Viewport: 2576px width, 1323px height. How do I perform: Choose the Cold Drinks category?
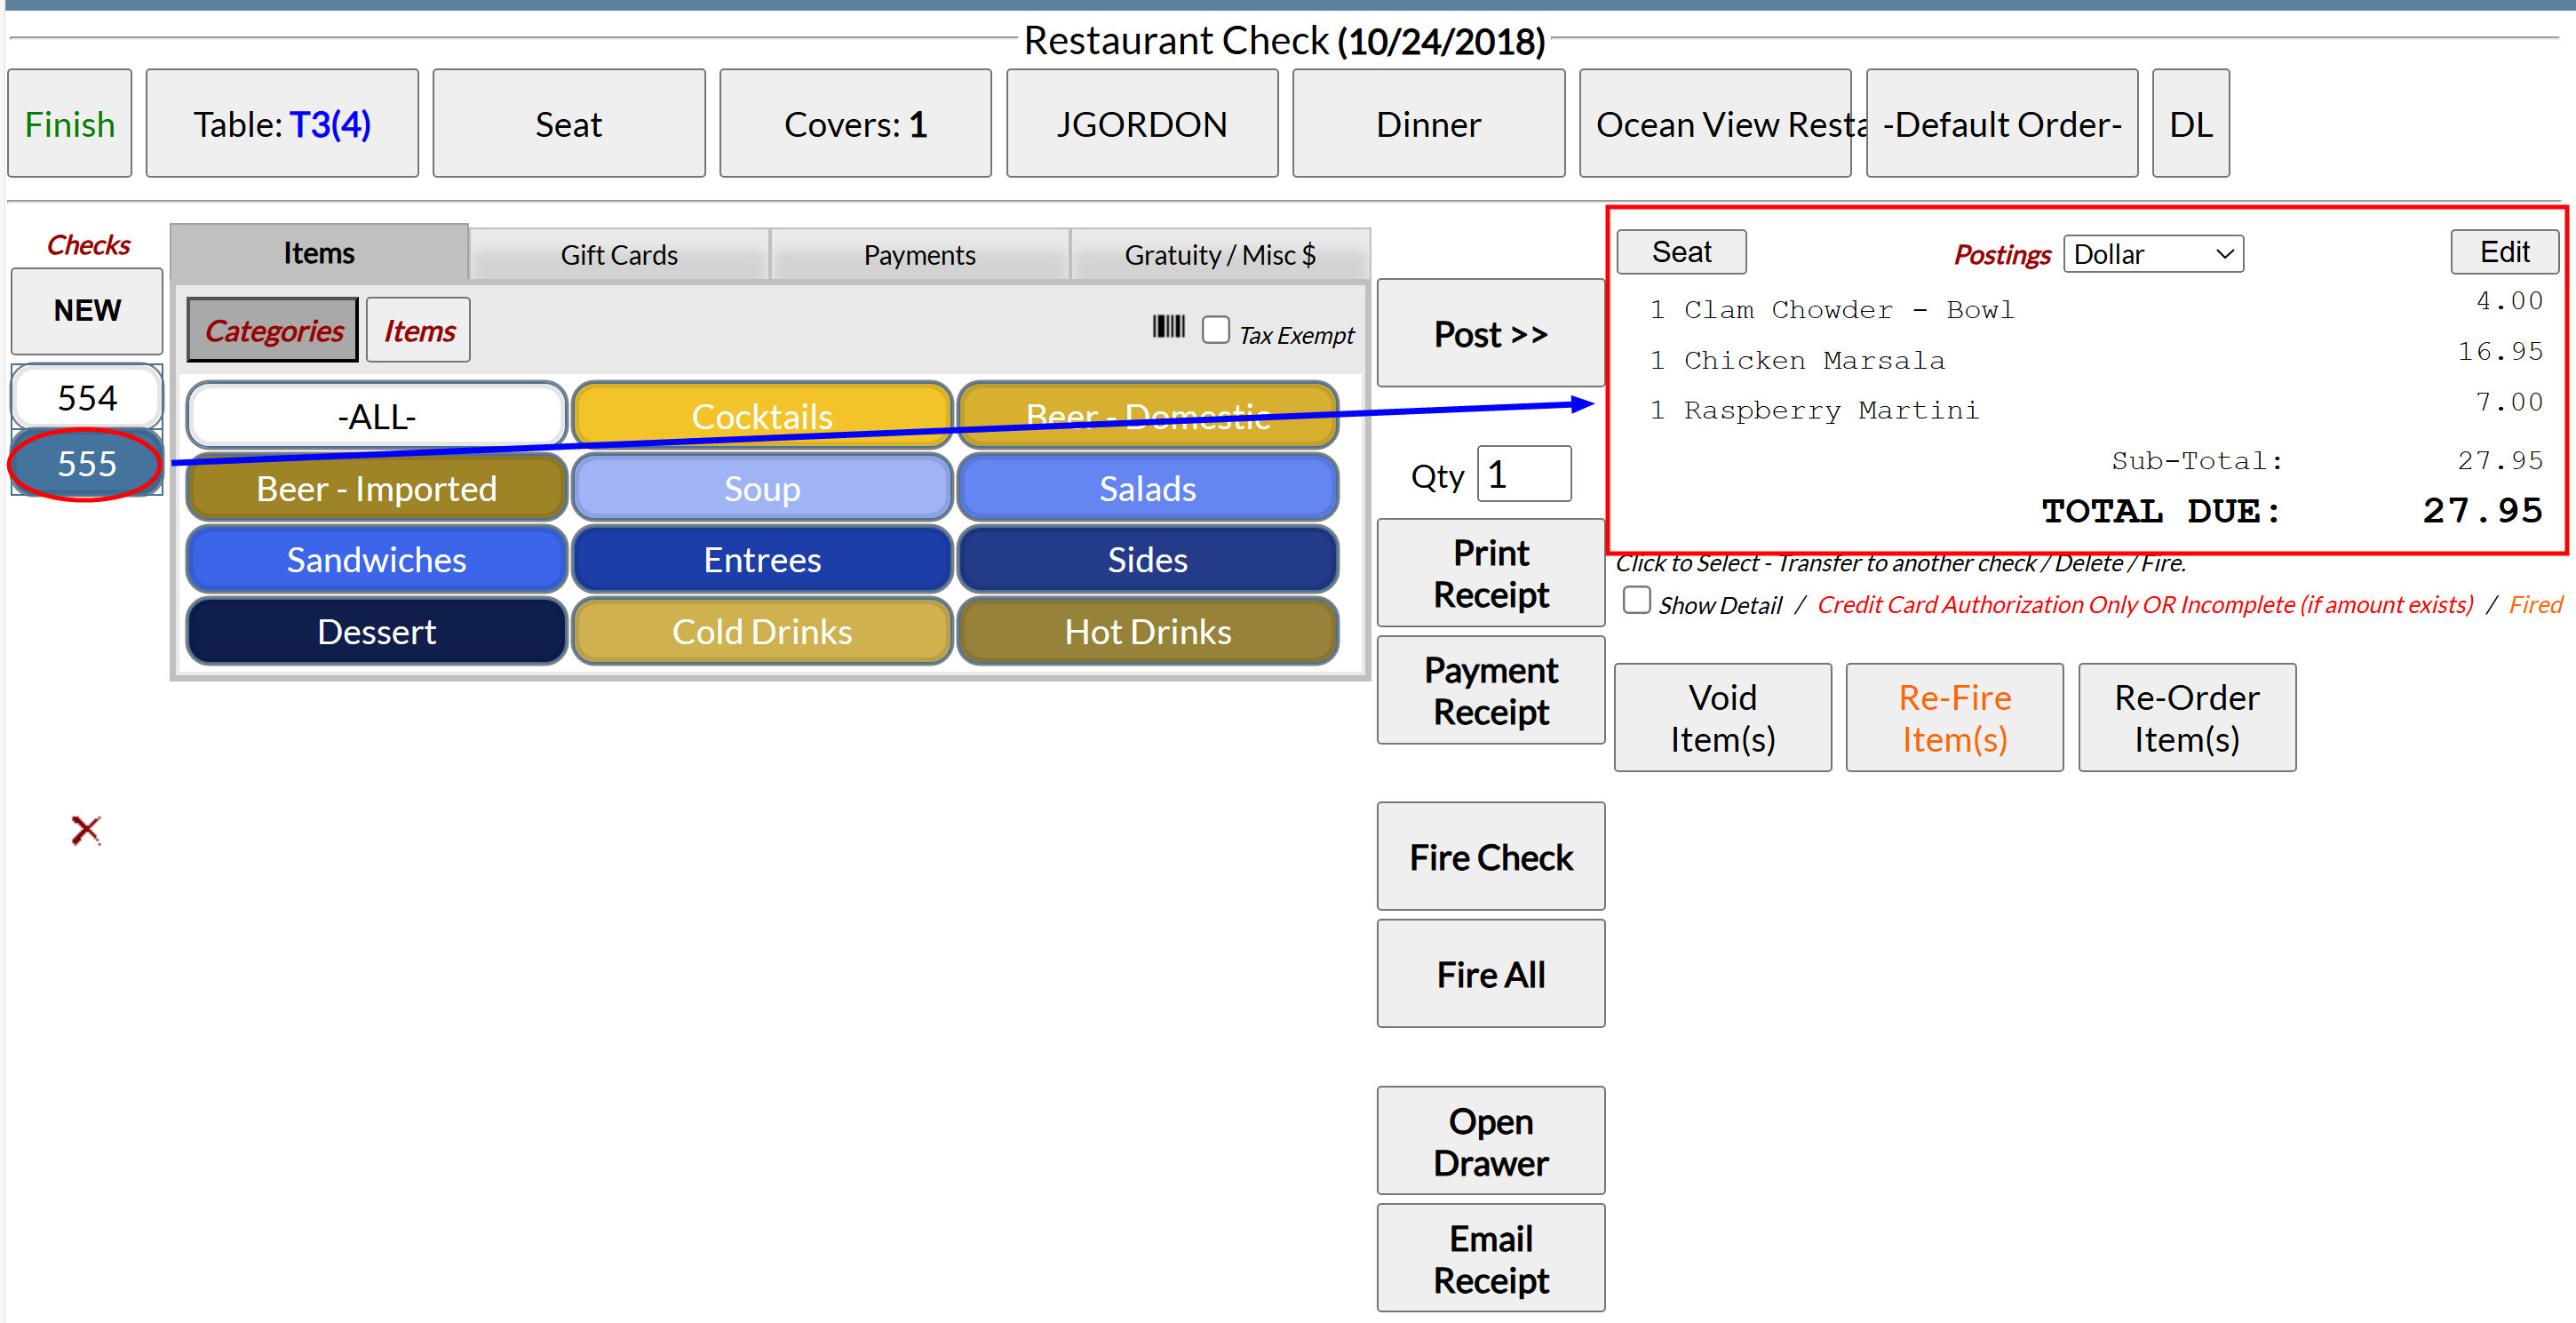(x=762, y=631)
